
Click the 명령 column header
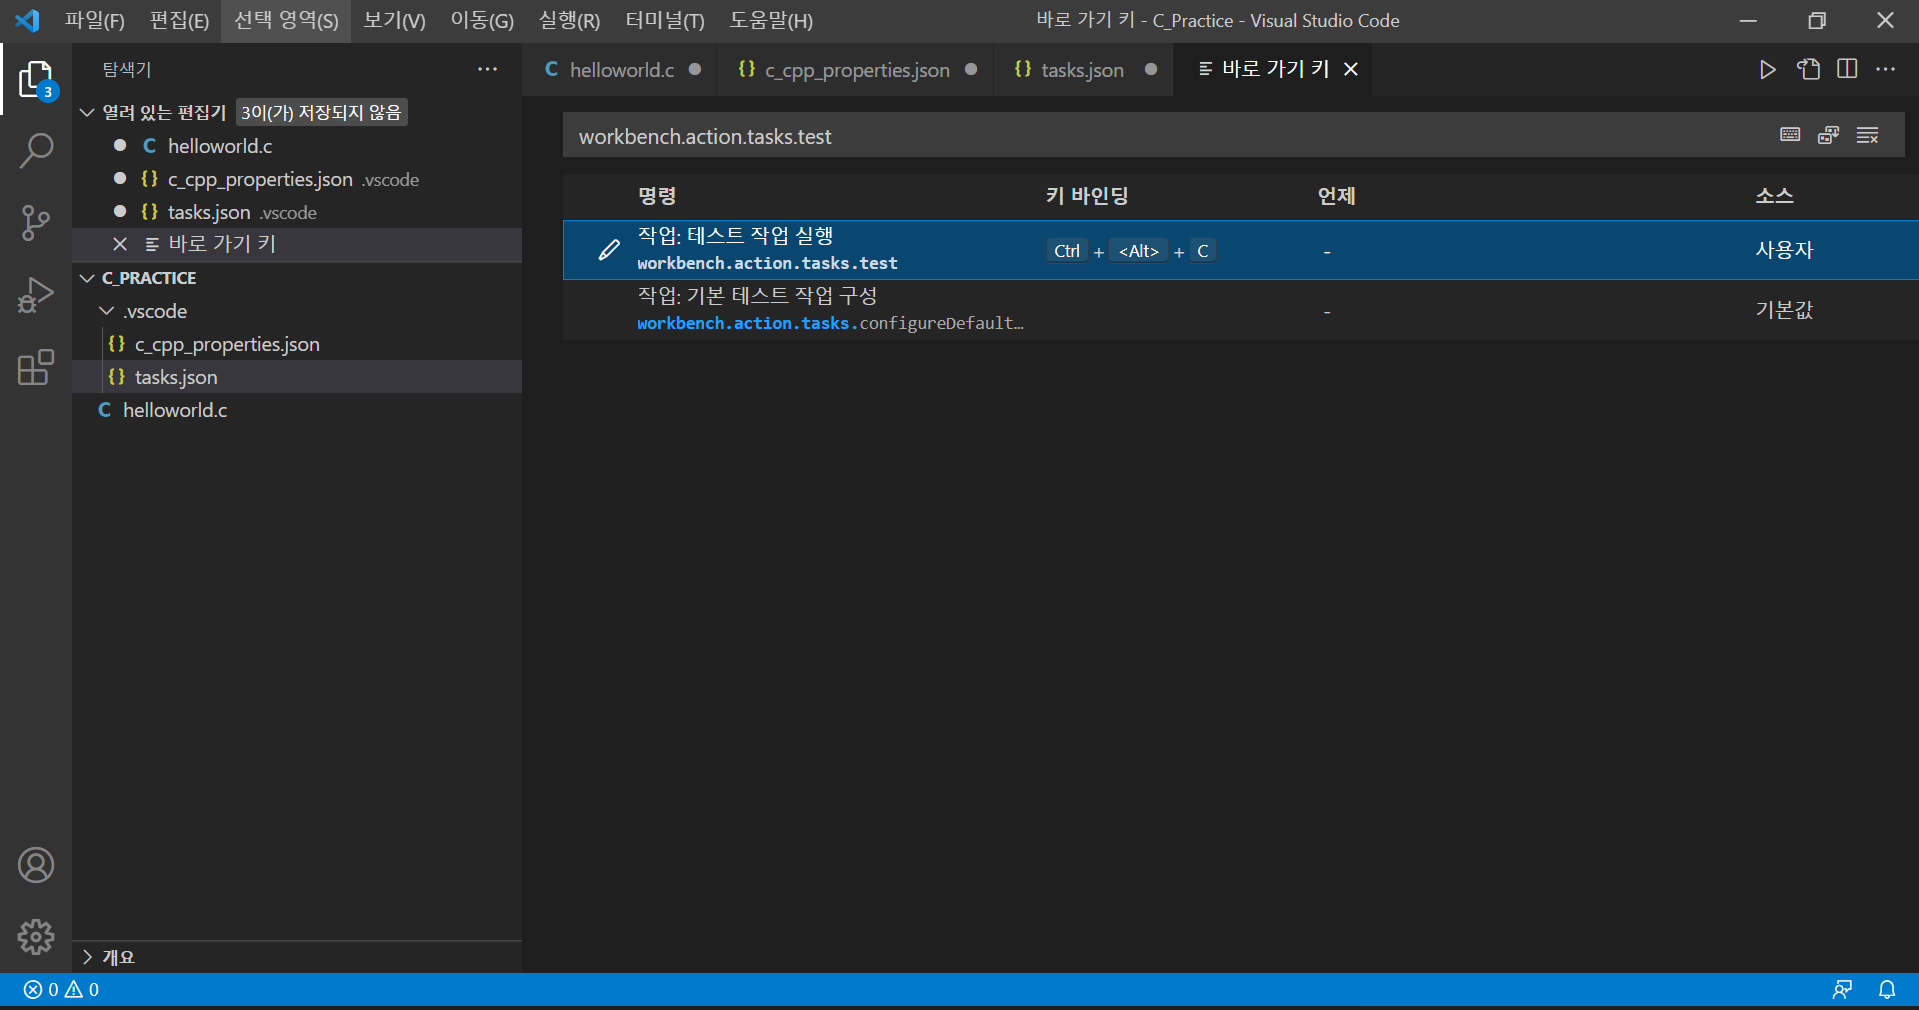point(657,196)
